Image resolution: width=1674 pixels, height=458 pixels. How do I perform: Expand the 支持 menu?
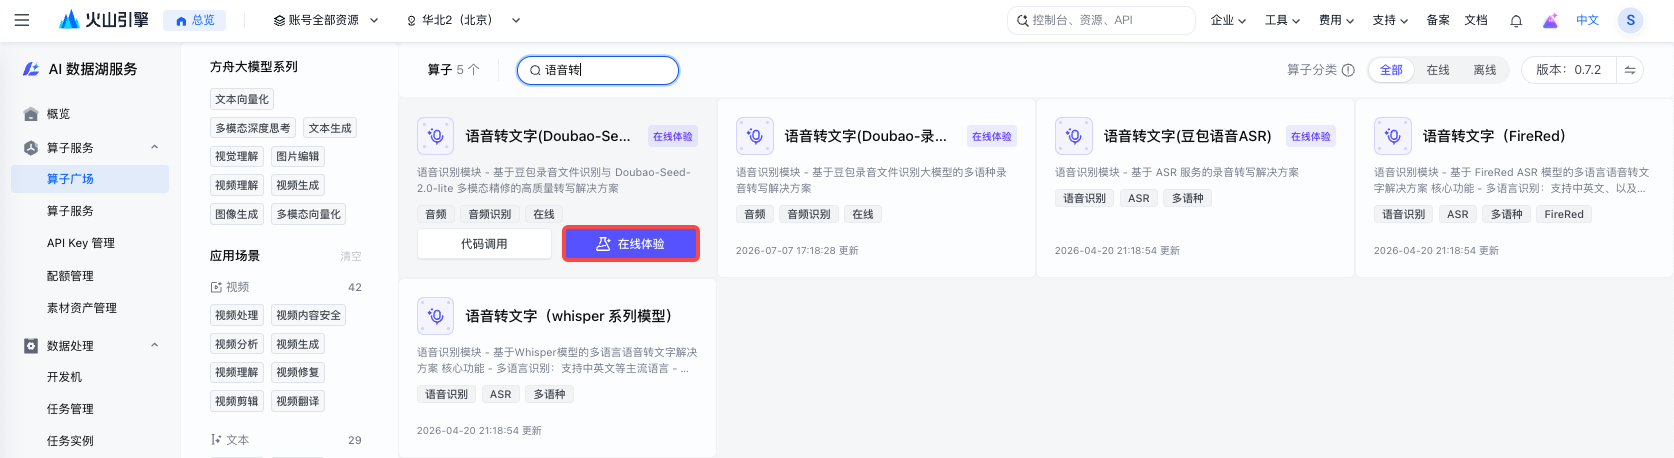tap(1390, 20)
